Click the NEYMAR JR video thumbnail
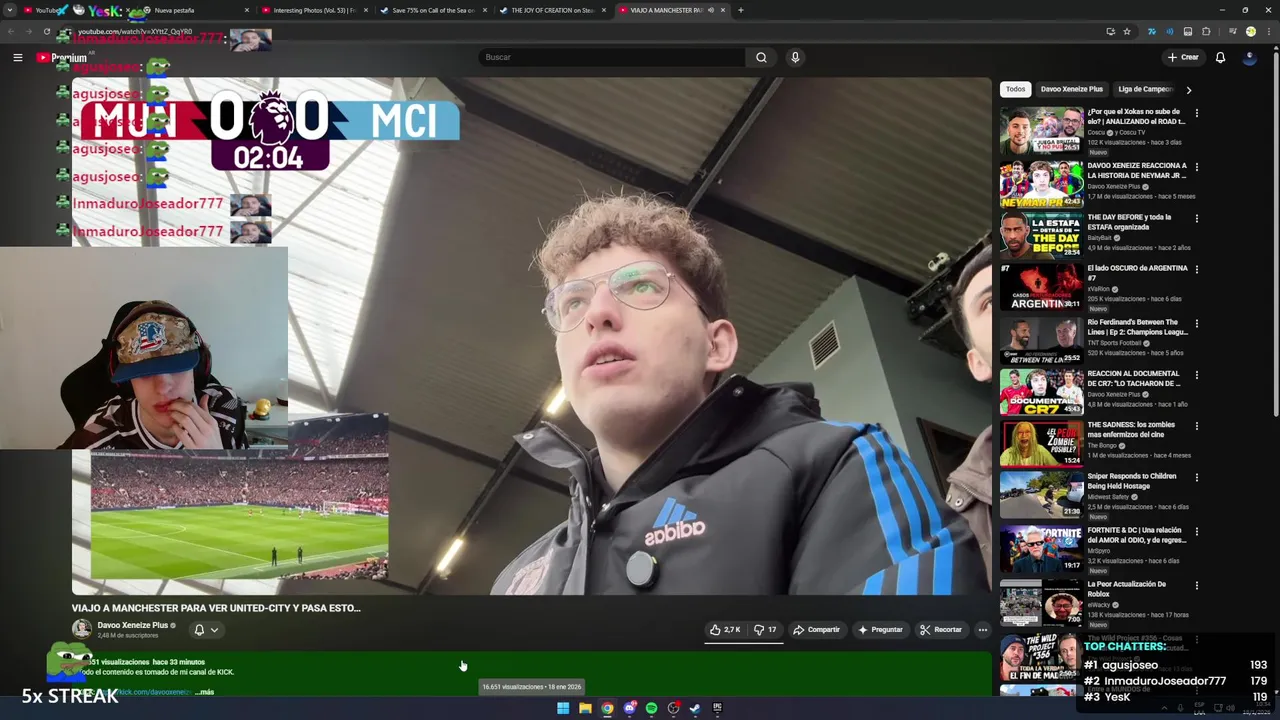The image size is (1280, 720). tap(1041, 184)
